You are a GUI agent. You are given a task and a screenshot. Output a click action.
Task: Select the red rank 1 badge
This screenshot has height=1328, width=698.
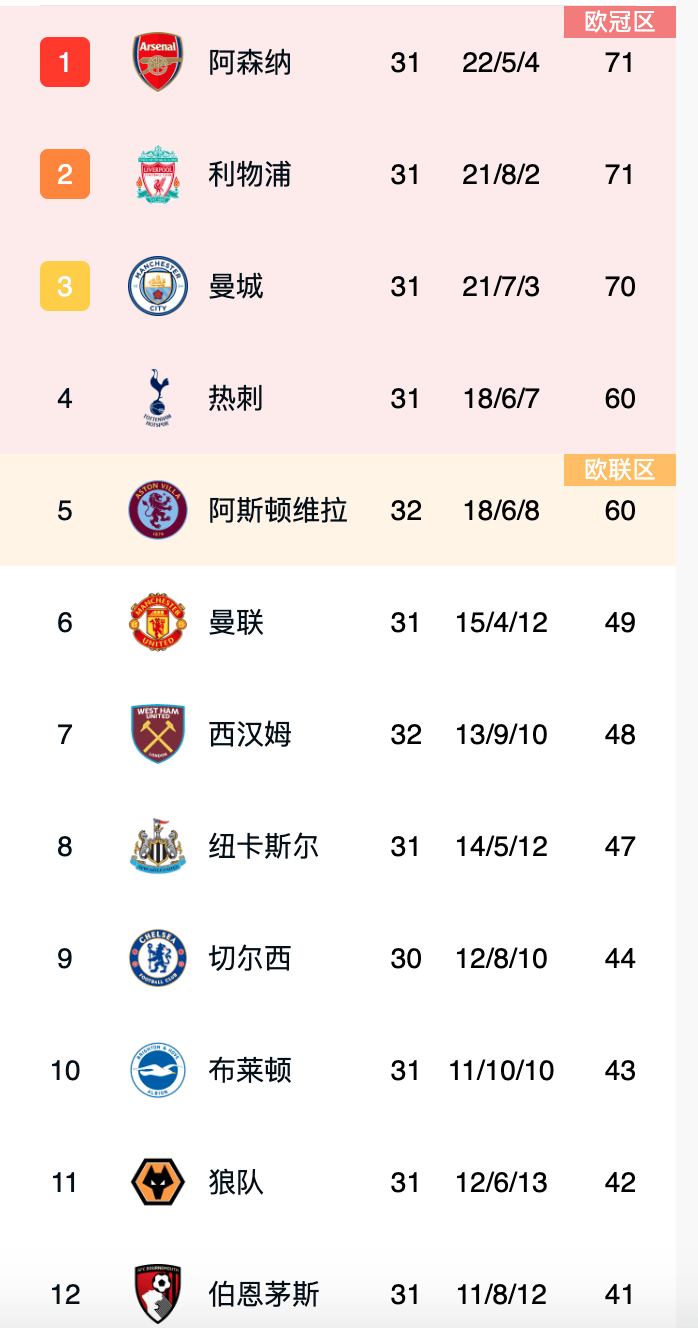point(65,62)
